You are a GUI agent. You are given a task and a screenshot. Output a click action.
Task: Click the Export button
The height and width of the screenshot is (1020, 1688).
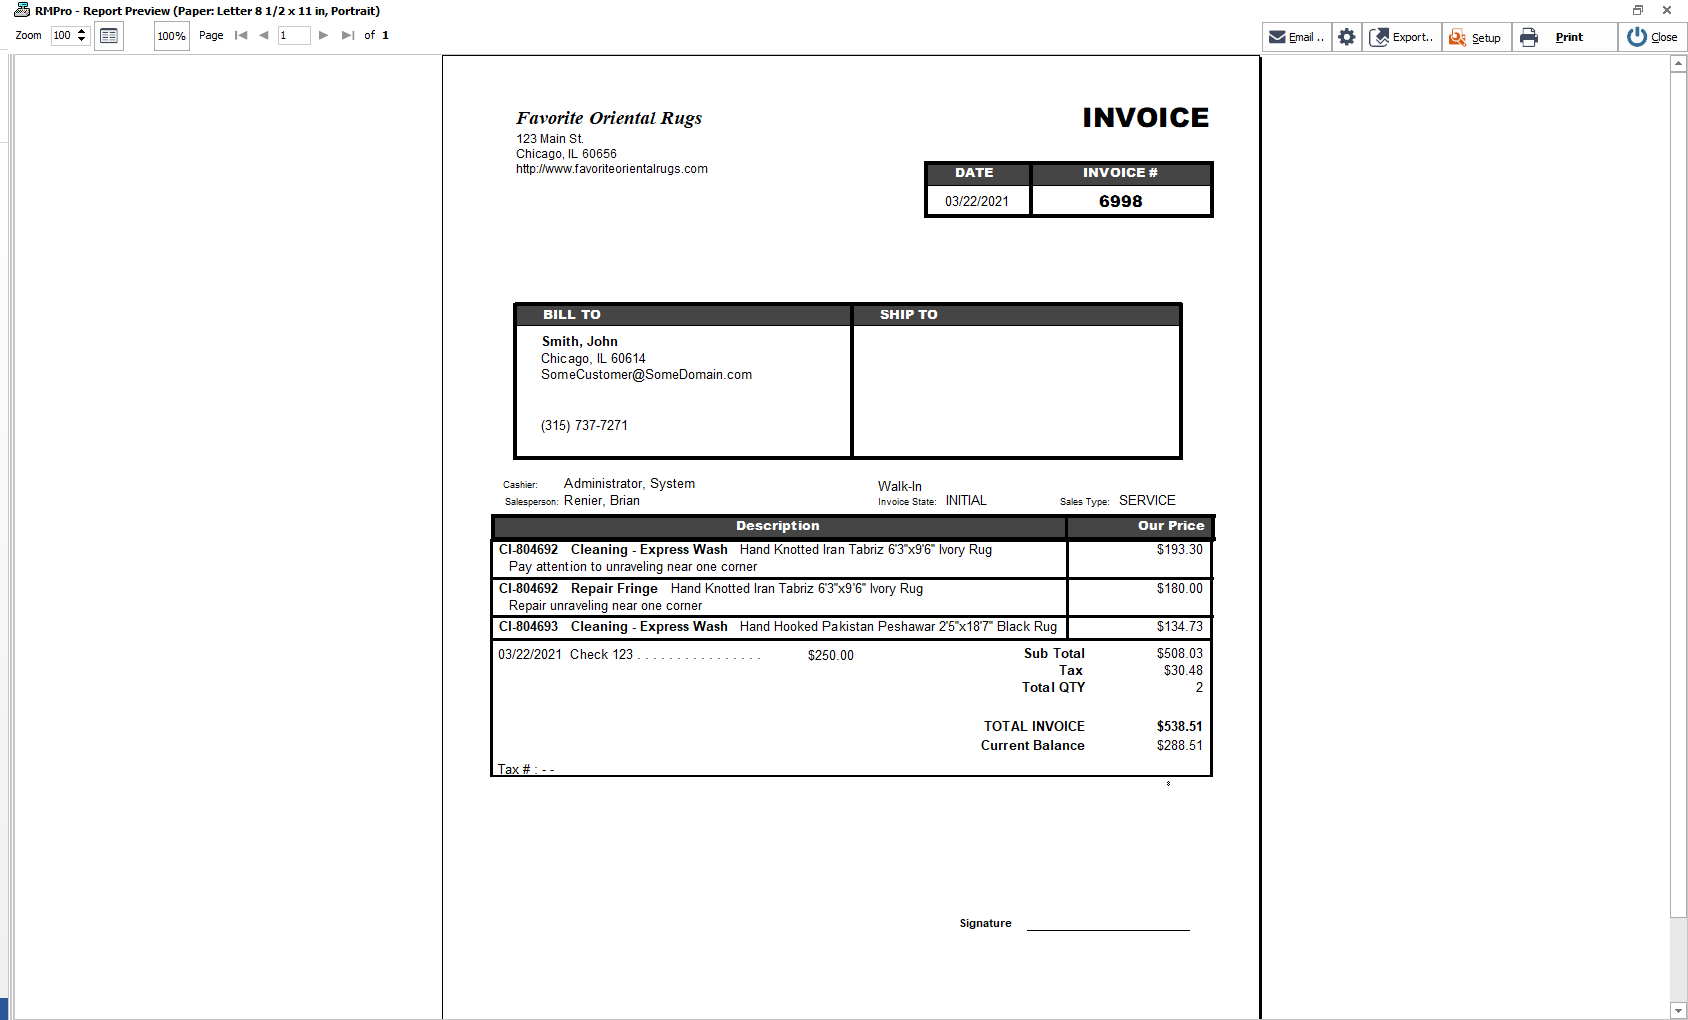click(1401, 37)
